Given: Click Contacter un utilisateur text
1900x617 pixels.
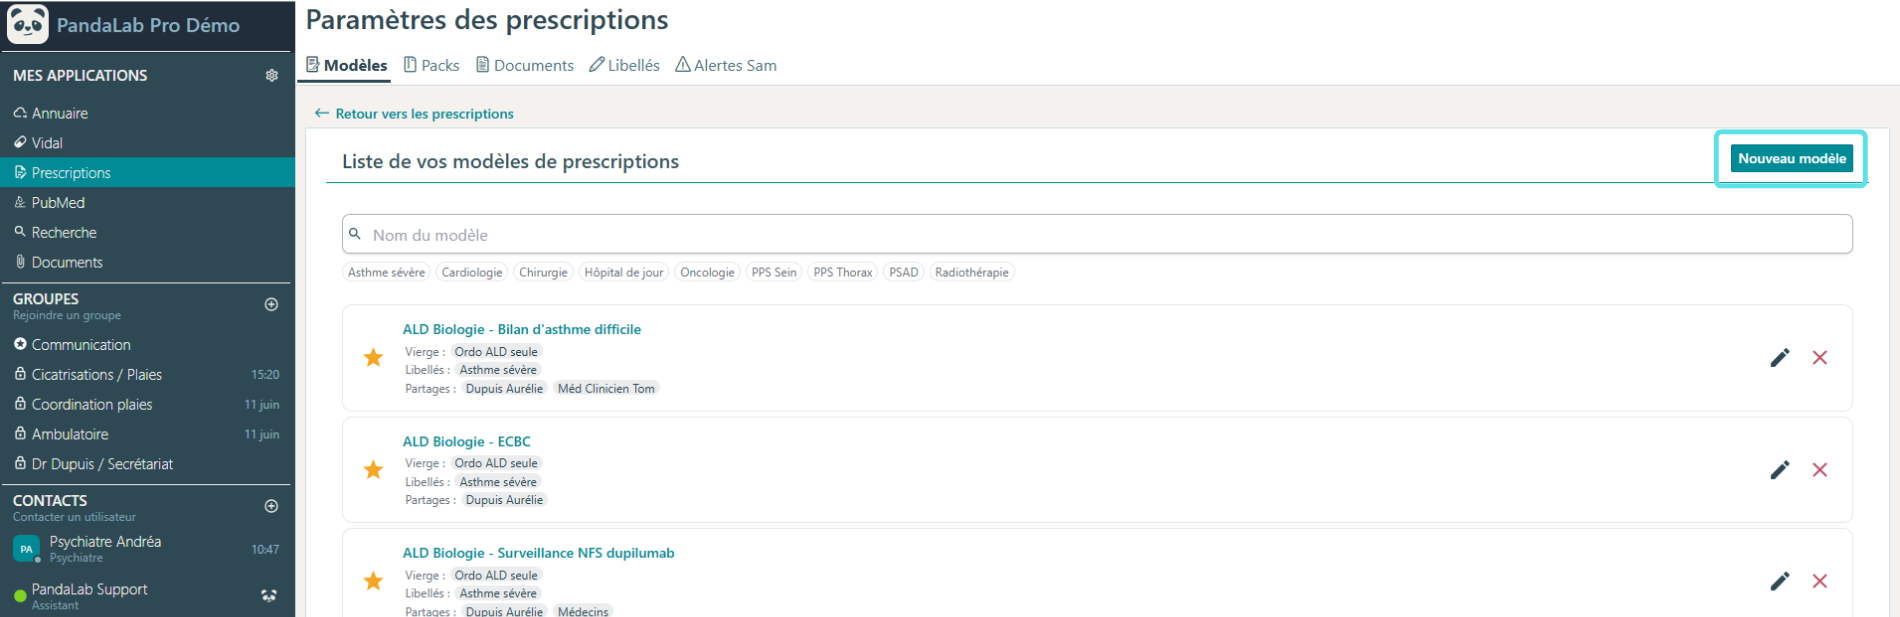Looking at the screenshot, I should coord(74,517).
